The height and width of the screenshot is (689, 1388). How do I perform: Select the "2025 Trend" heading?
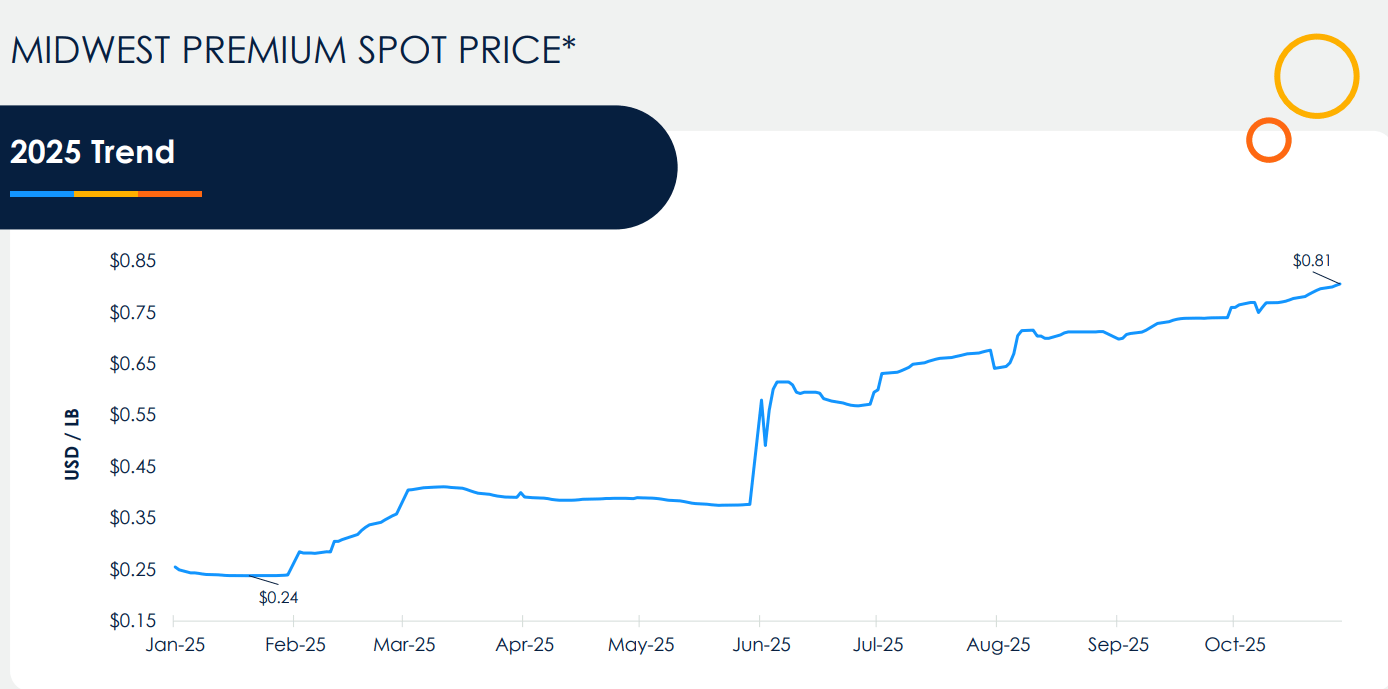point(92,152)
